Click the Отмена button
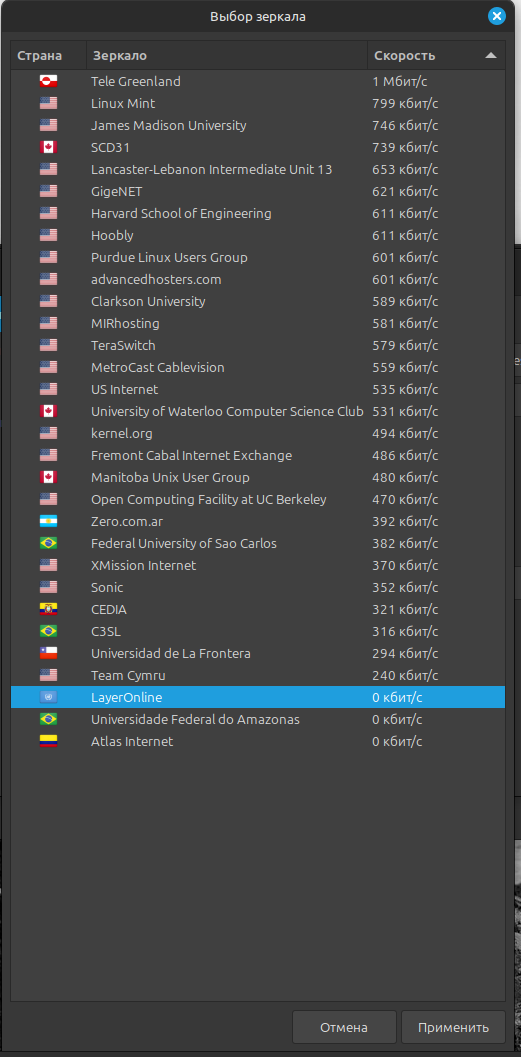521x1057 pixels. point(344,1027)
